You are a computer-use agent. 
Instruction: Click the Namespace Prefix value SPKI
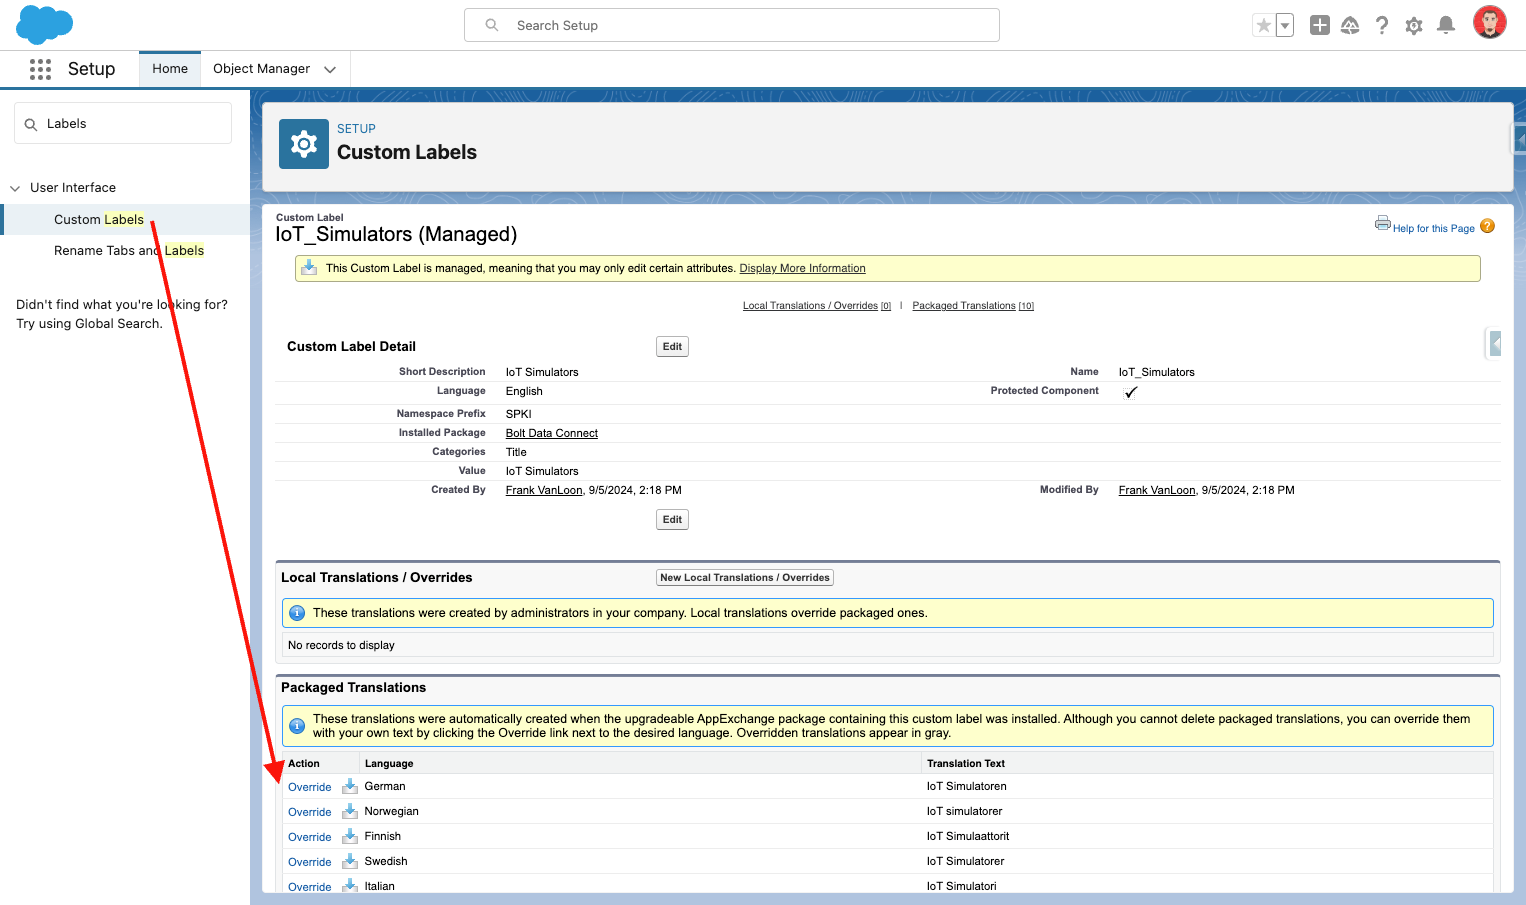point(519,414)
